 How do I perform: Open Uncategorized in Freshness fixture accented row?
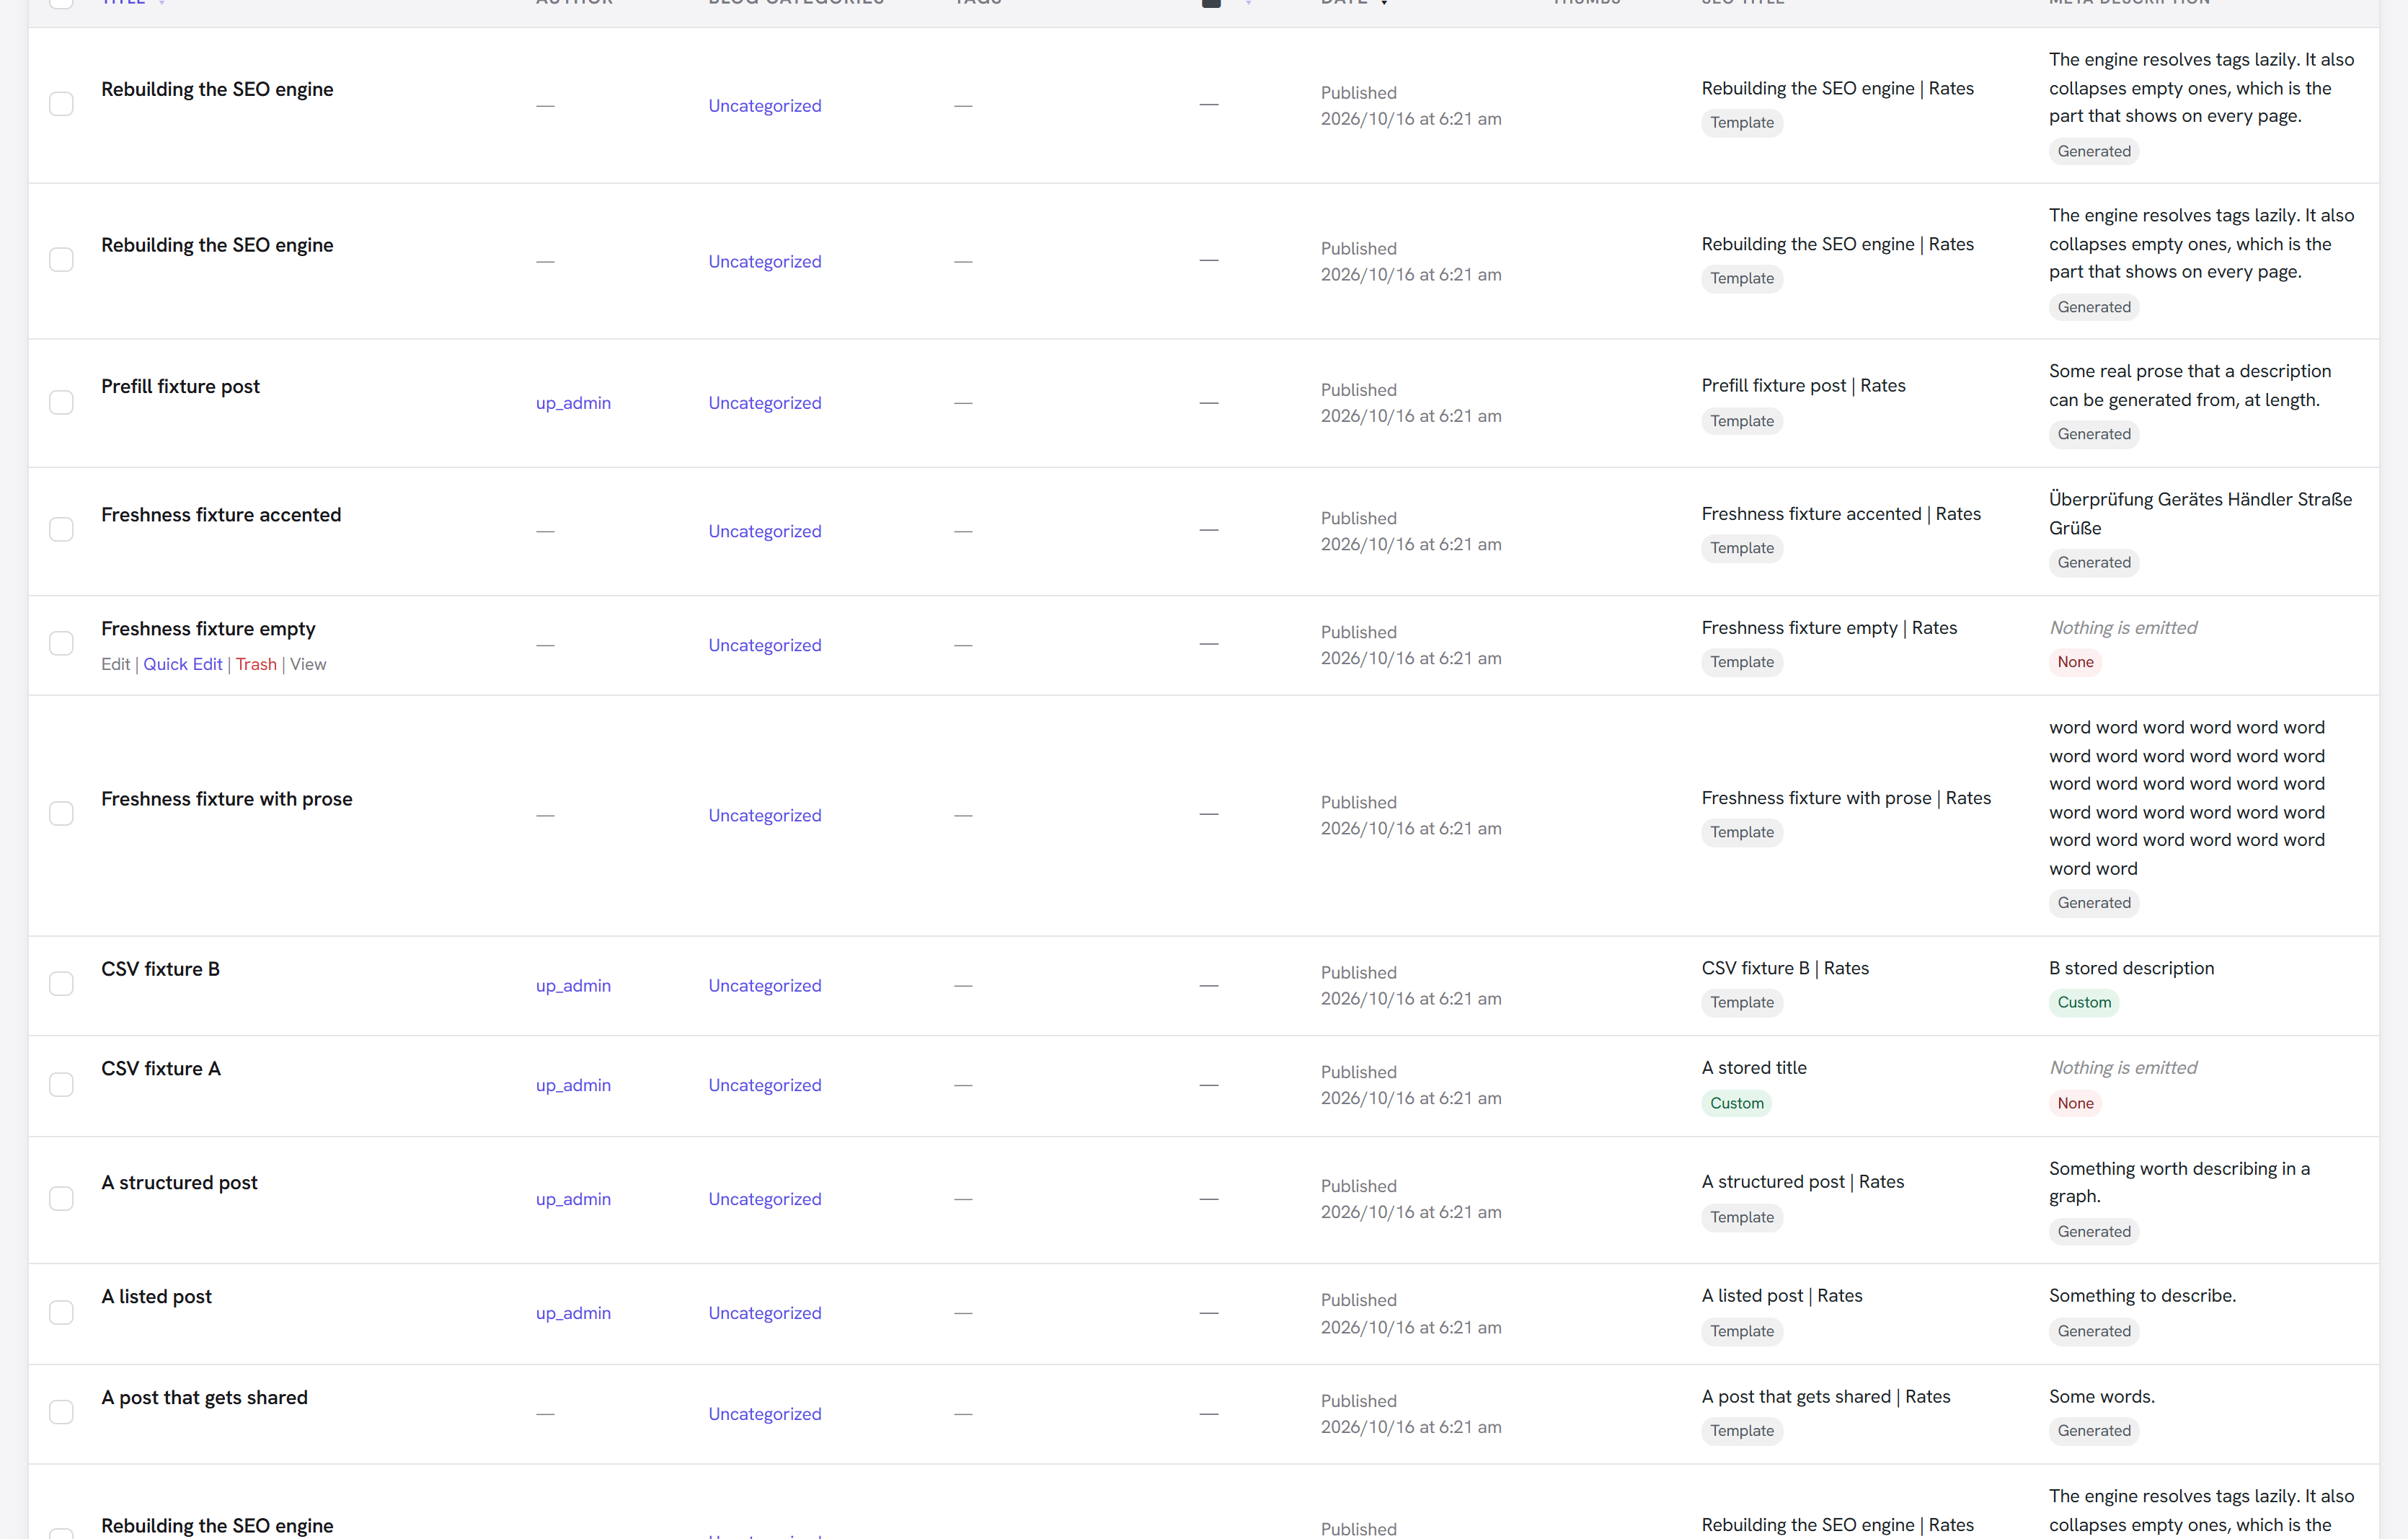(765, 531)
